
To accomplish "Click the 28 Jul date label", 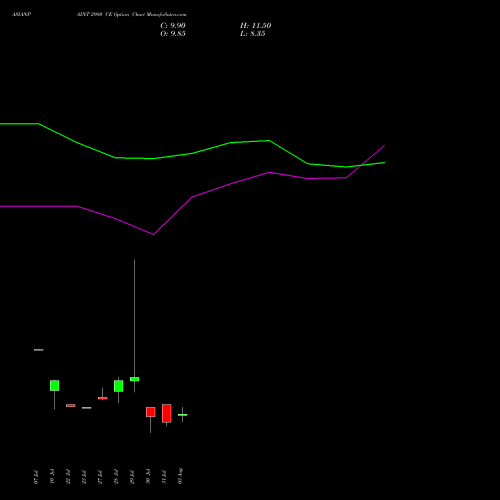I will [116, 477].
